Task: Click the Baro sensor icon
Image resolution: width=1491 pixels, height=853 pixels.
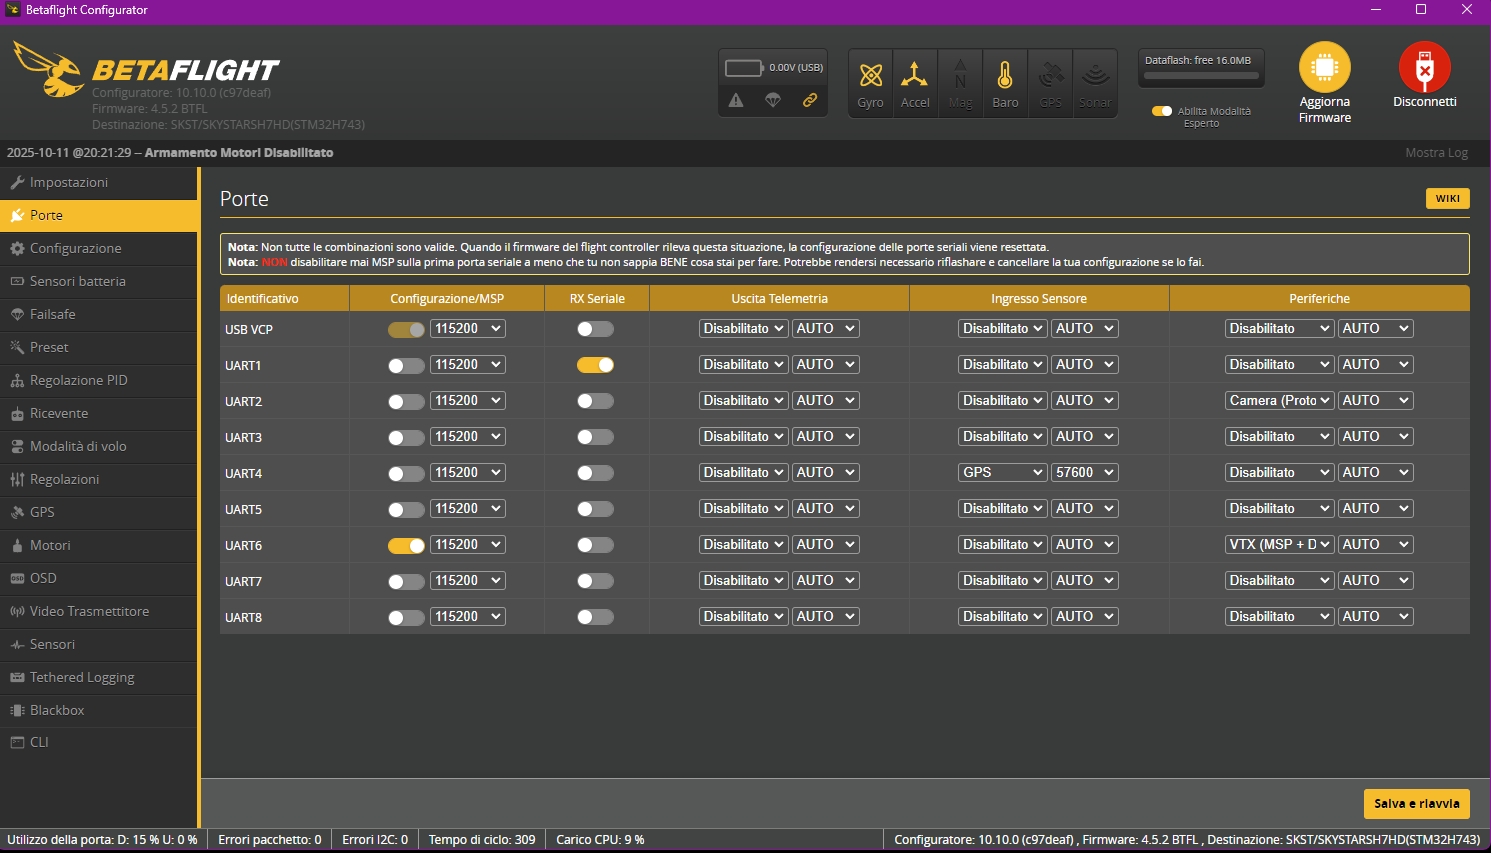Action: tap(1005, 76)
